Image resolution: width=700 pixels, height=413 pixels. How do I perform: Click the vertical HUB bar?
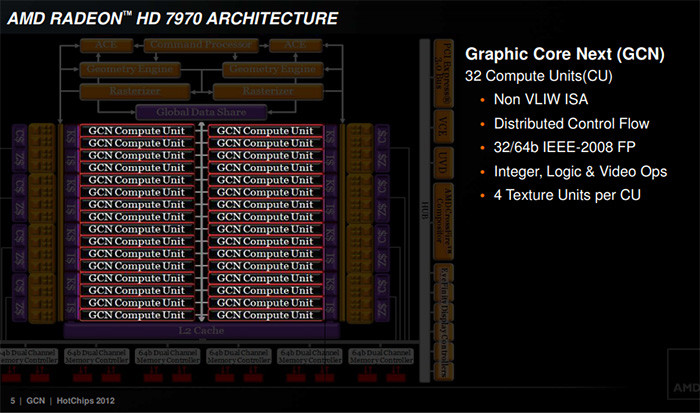click(425, 211)
